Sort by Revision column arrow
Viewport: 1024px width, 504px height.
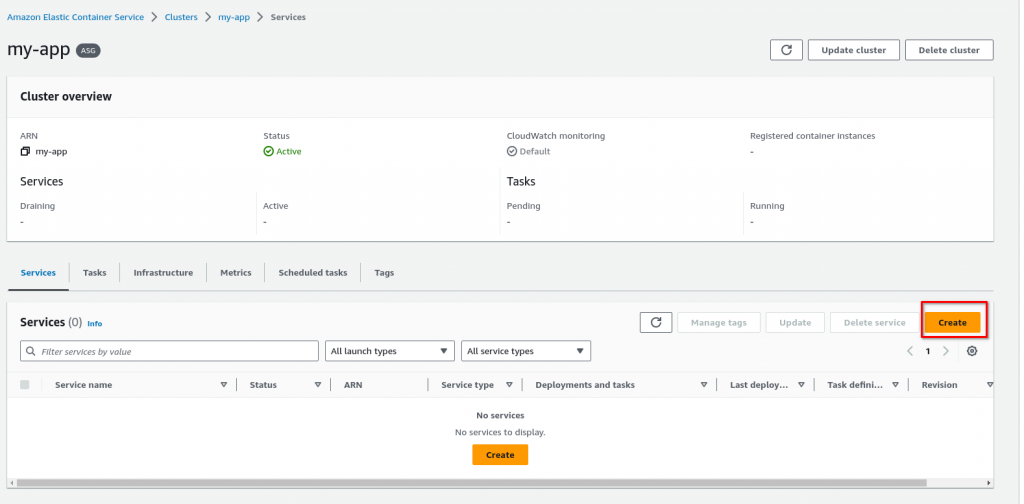click(x=989, y=385)
